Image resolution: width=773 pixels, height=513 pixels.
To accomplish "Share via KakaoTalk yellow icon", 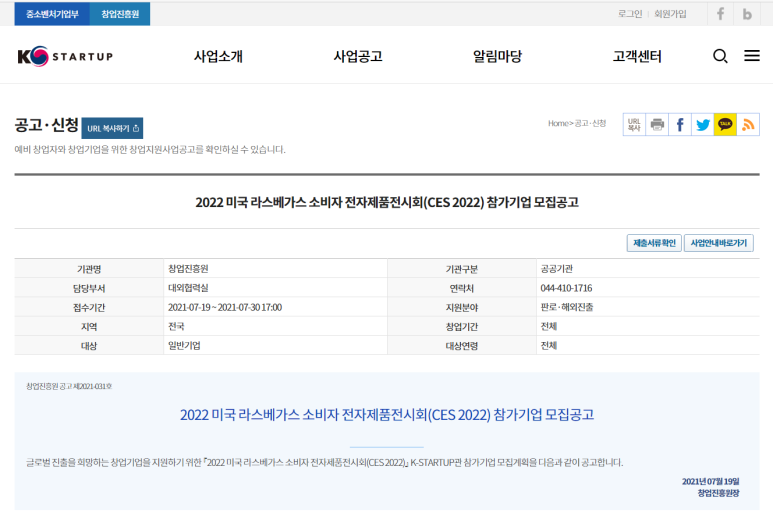I will point(725,125).
